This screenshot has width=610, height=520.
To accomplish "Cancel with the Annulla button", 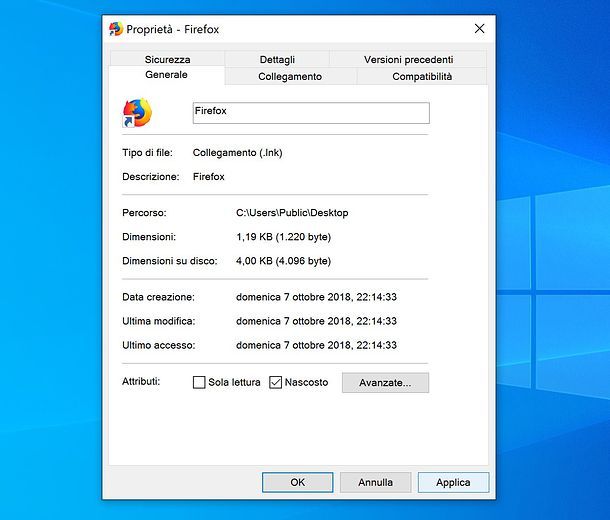I will 375,482.
